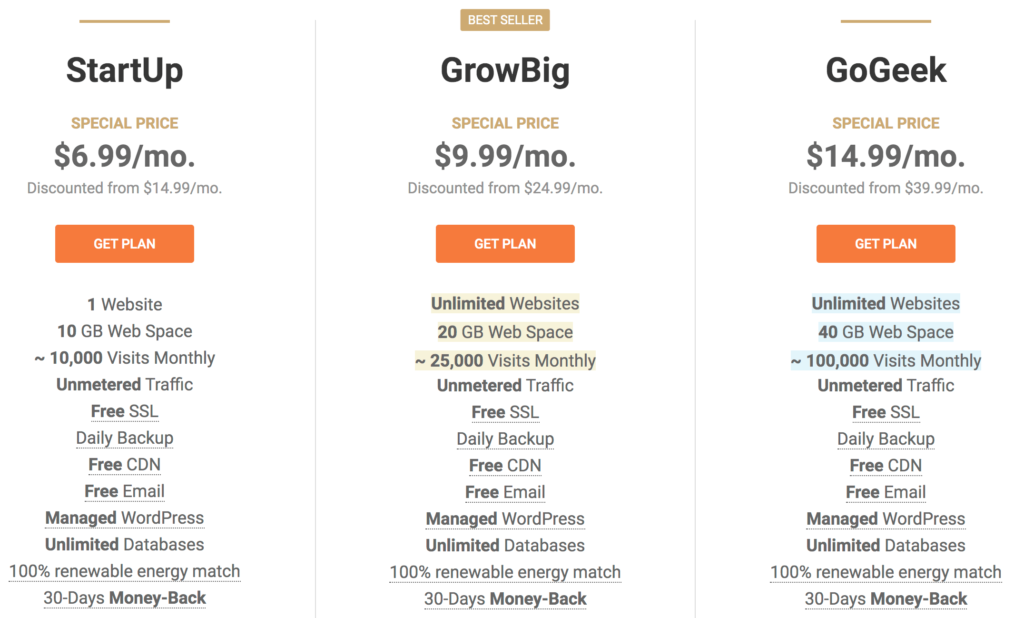Click the BEST SELLER badge
1024x618 pixels.
tap(505, 20)
